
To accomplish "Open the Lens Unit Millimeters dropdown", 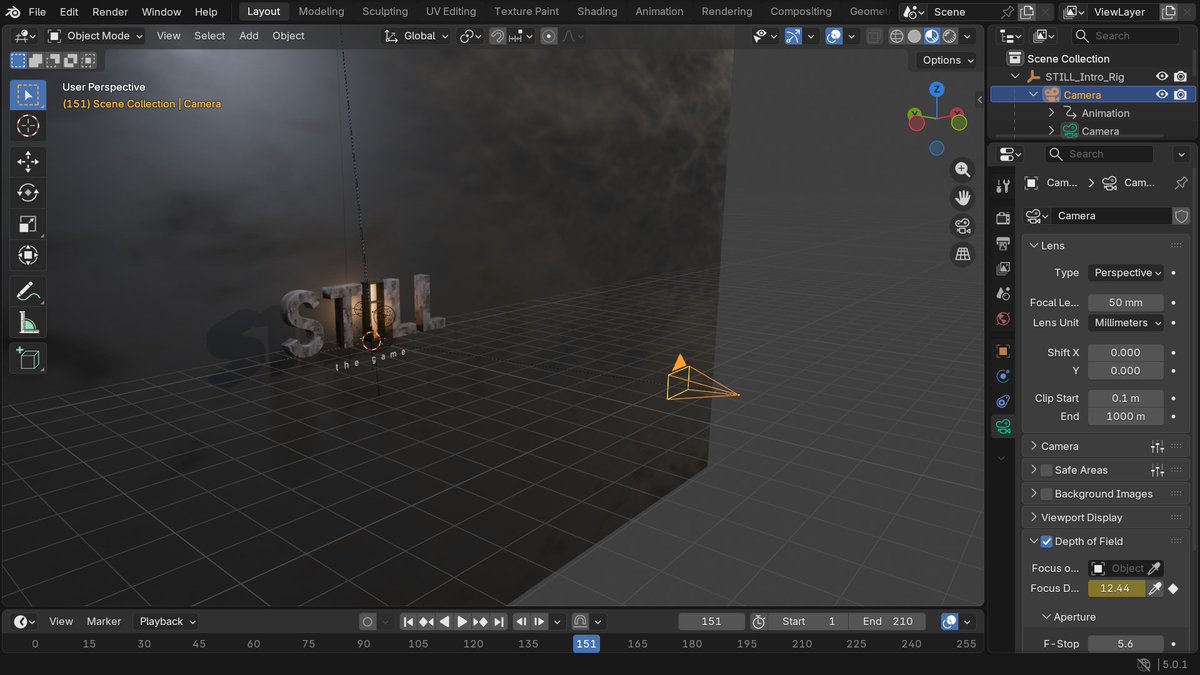I will click(1127, 323).
